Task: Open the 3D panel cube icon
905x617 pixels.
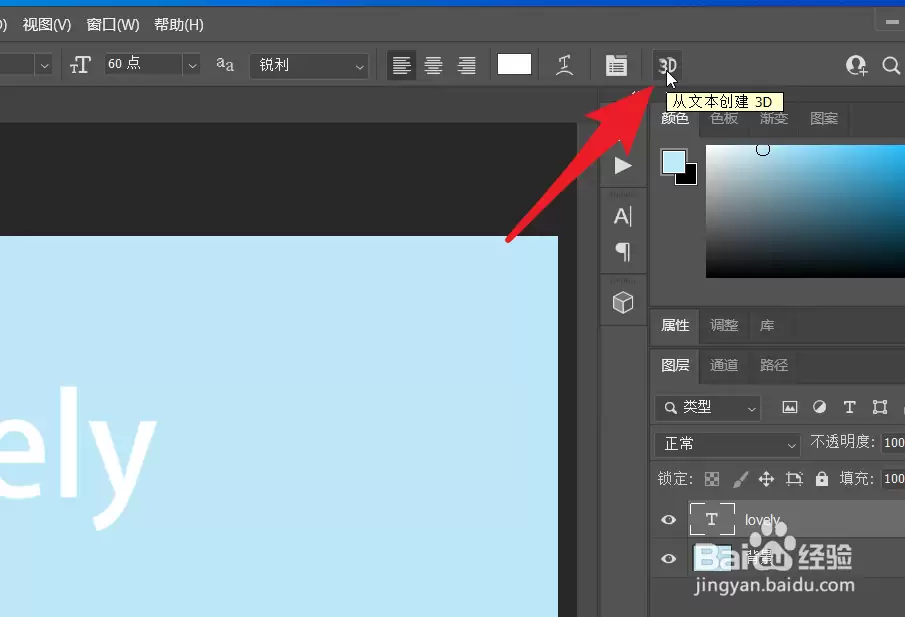Action: pyautogui.click(x=623, y=302)
